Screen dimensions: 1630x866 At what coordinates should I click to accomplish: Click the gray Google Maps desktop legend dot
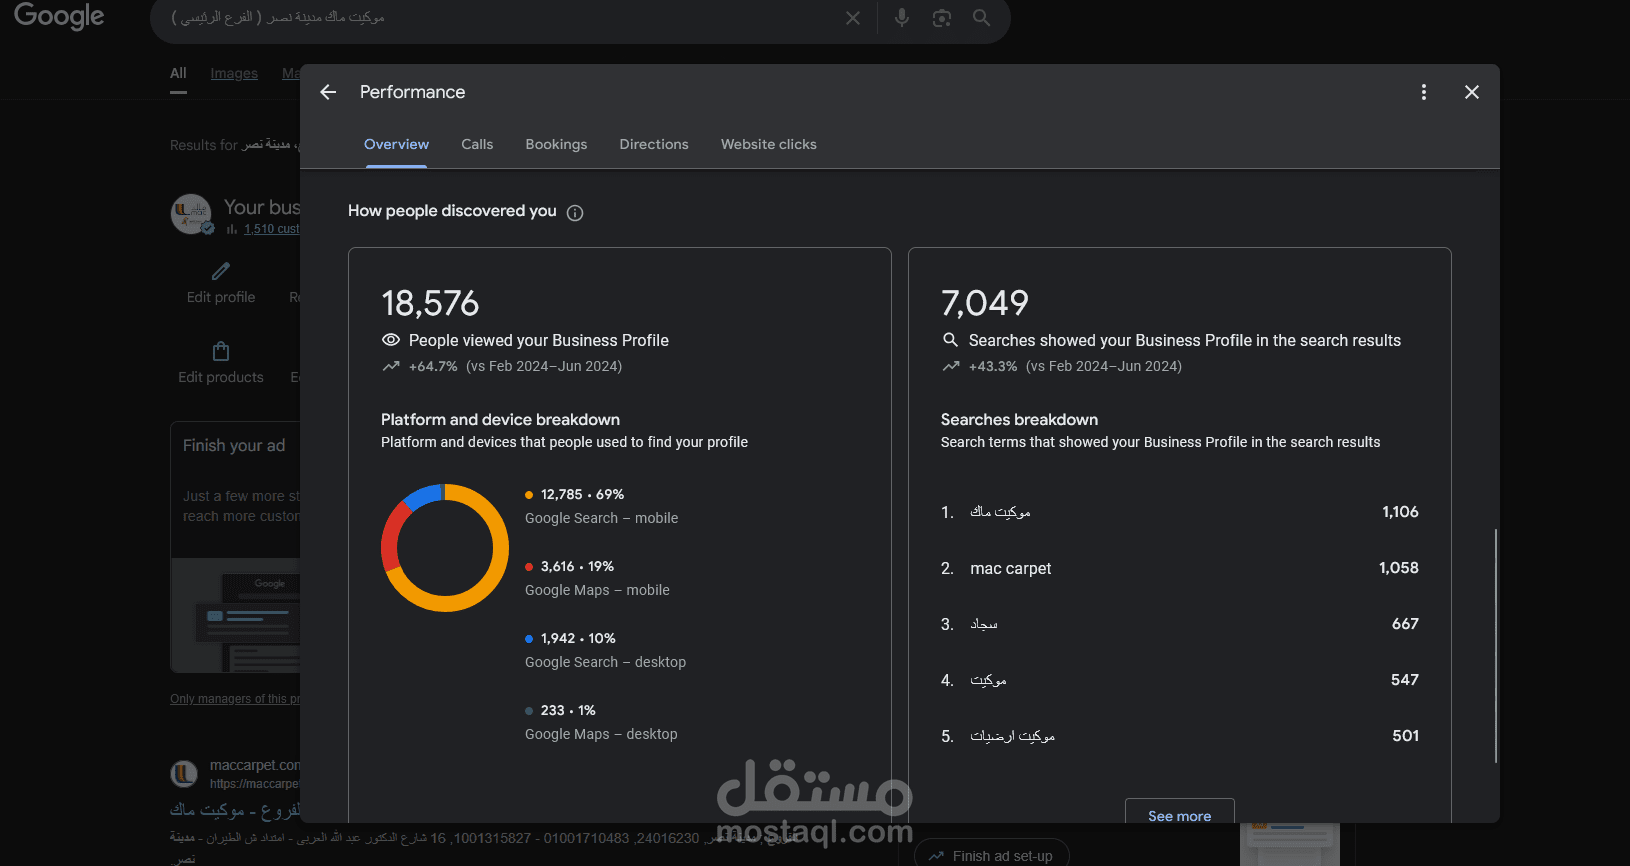529,711
